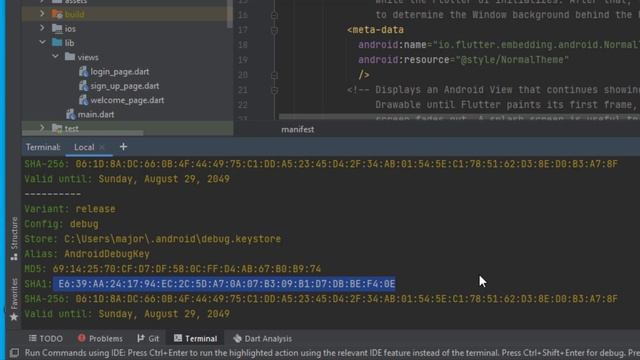Image resolution: width=640 pixels, height=360 pixels.
Task: Toggle code fold marker at line 20
Action: (274, 75)
